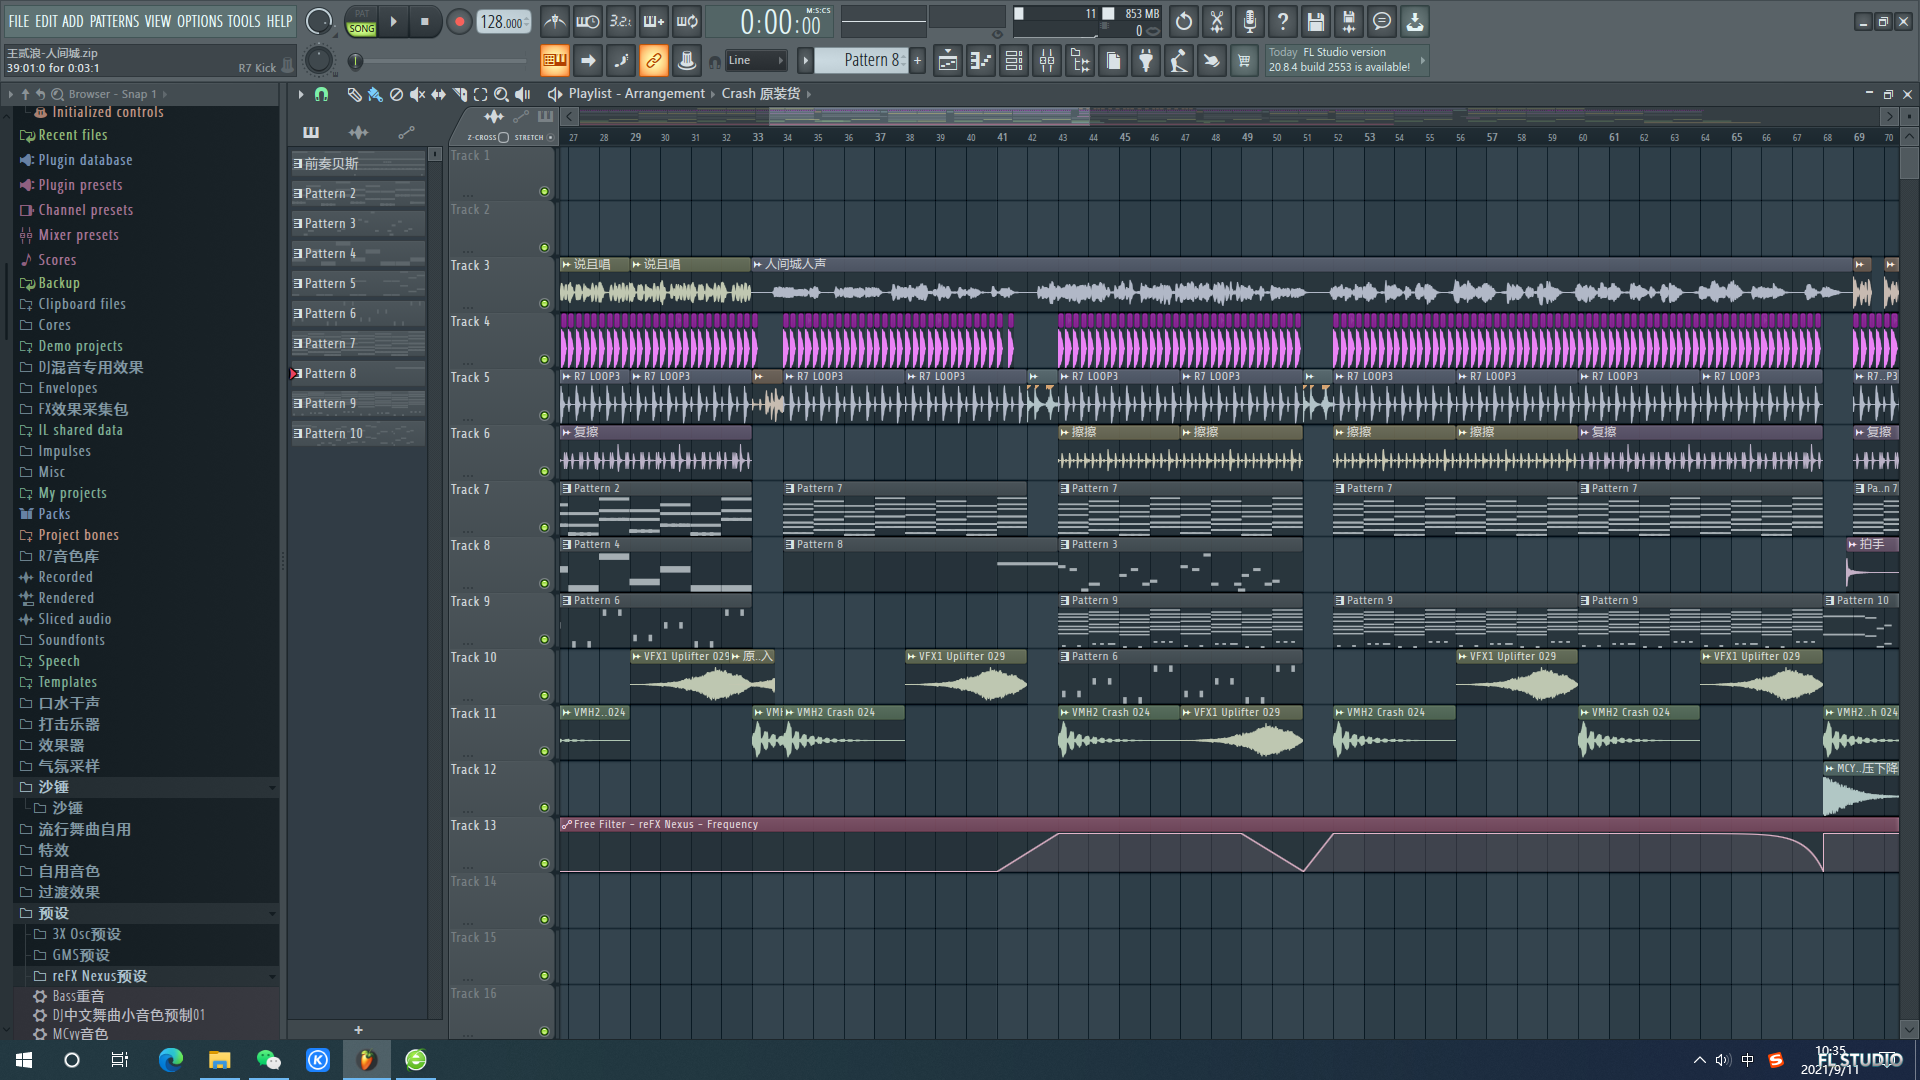Select the playlist Draw pencil tool
The image size is (1920, 1080).
(x=354, y=94)
